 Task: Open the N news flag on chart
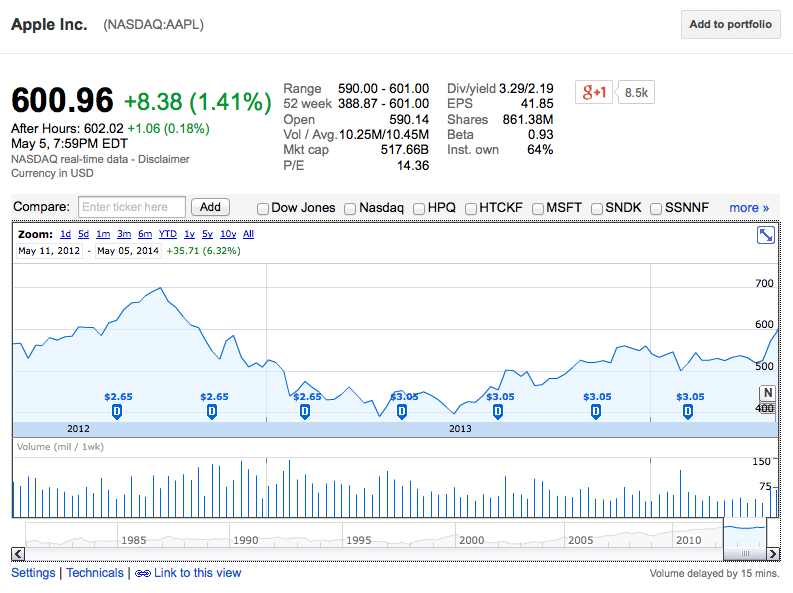click(767, 393)
